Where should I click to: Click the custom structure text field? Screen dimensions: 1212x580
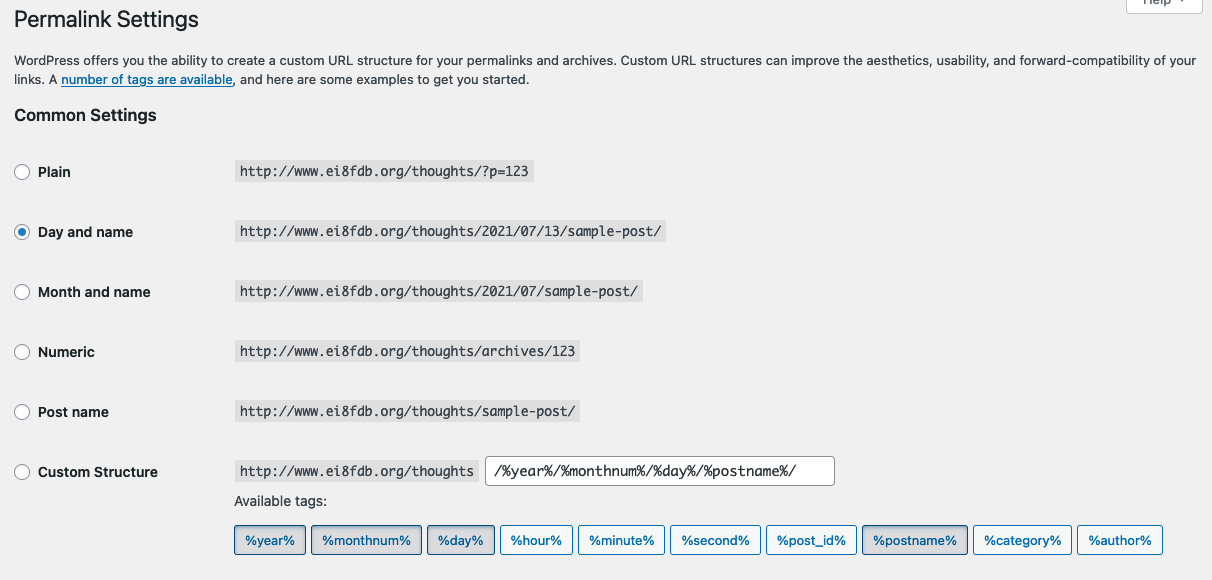click(659, 471)
